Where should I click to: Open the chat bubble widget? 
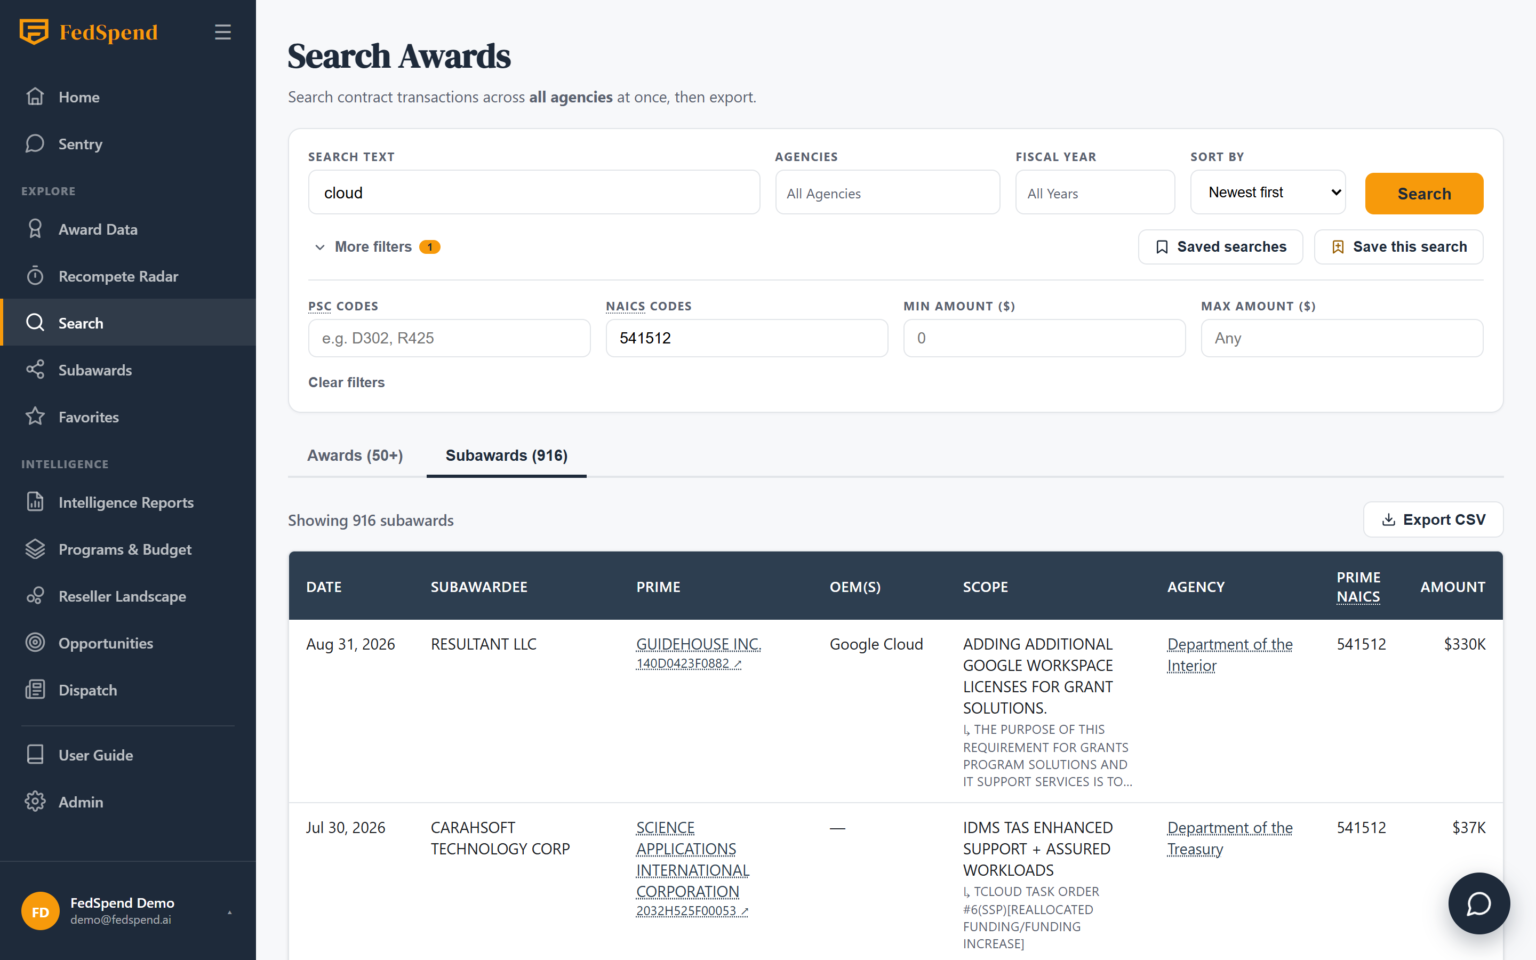click(1479, 904)
